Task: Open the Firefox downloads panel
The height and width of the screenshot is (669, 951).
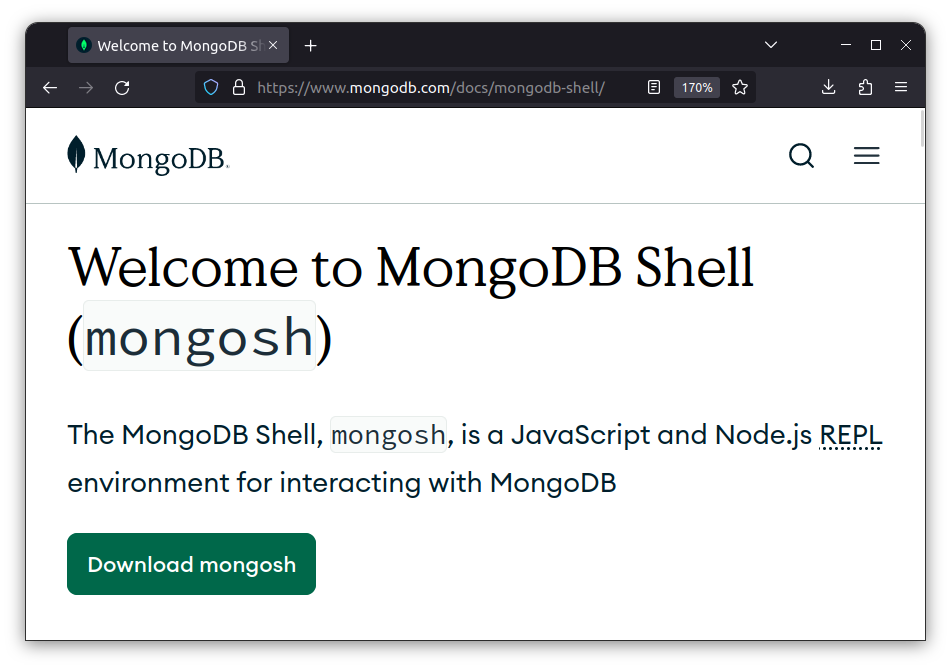Action: pos(828,88)
